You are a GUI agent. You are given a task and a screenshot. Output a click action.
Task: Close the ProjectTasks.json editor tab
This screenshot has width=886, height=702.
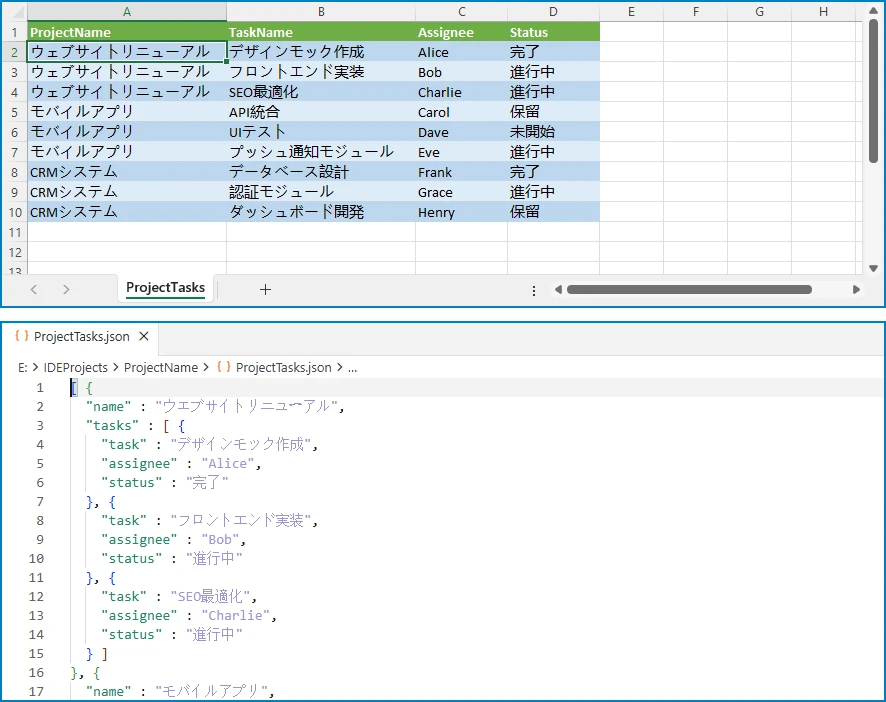(144, 336)
